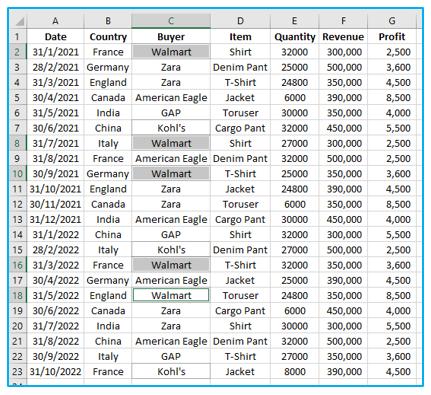Screen dimensions: 431x395
Task: Select GAP cell in row 14
Action: pyautogui.click(x=171, y=235)
